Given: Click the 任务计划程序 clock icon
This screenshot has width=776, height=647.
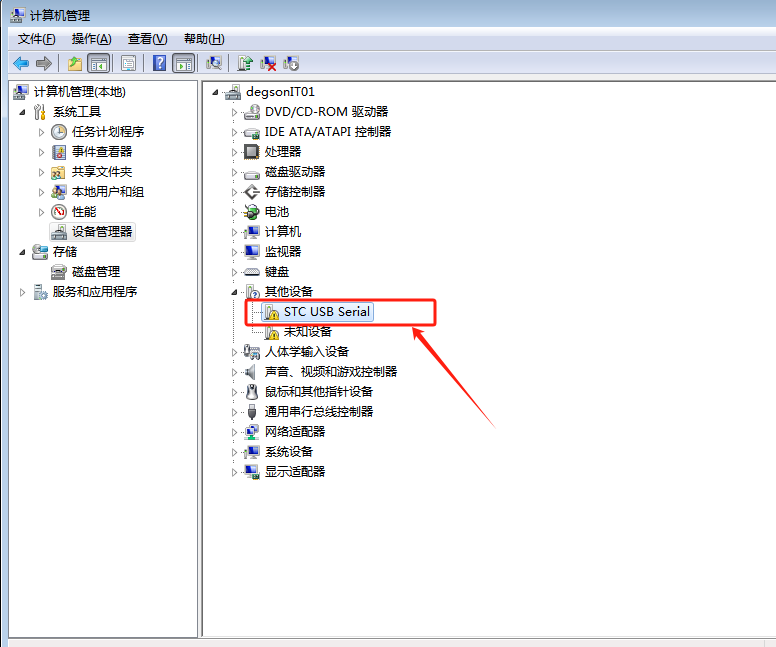Looking at the screenshot, I should pos(59,132).
